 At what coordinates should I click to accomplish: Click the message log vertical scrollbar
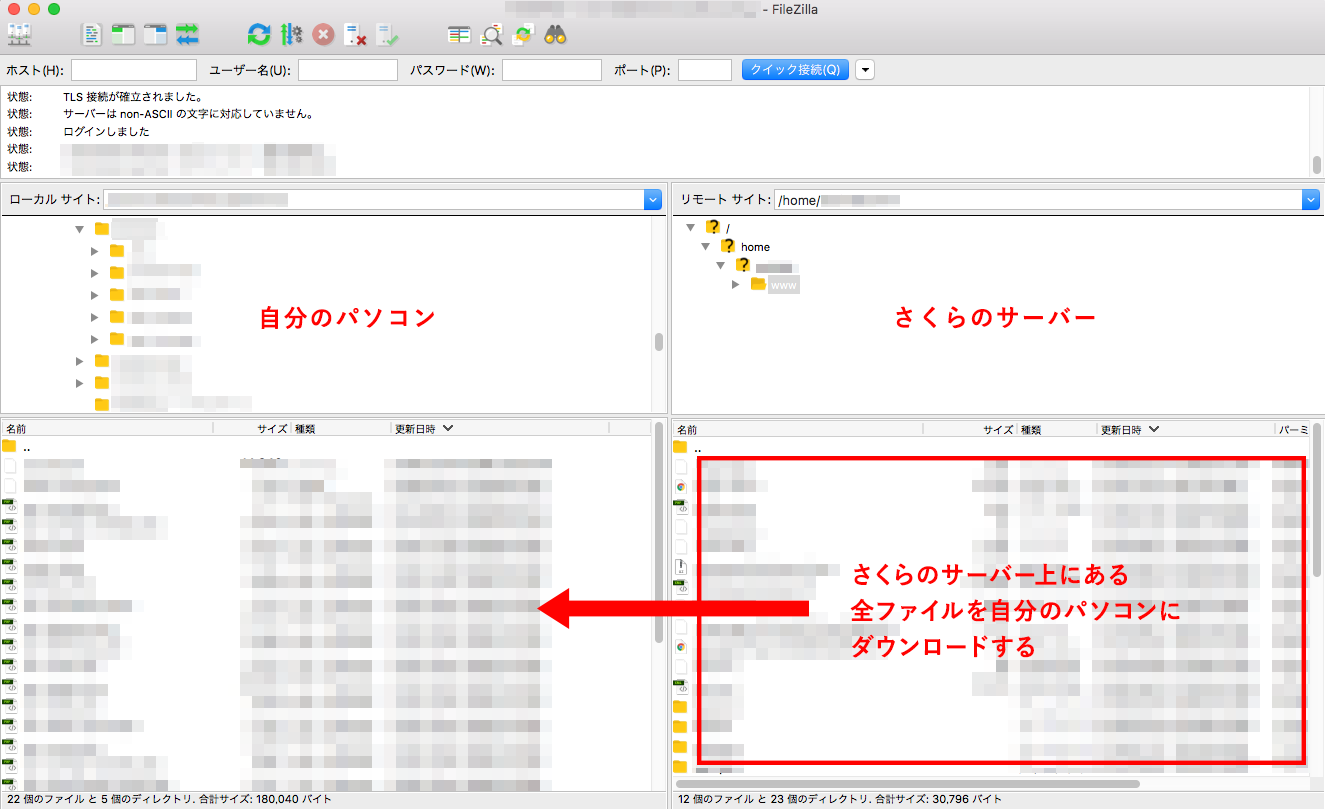pyautogui.click(x=1317, y=165)
